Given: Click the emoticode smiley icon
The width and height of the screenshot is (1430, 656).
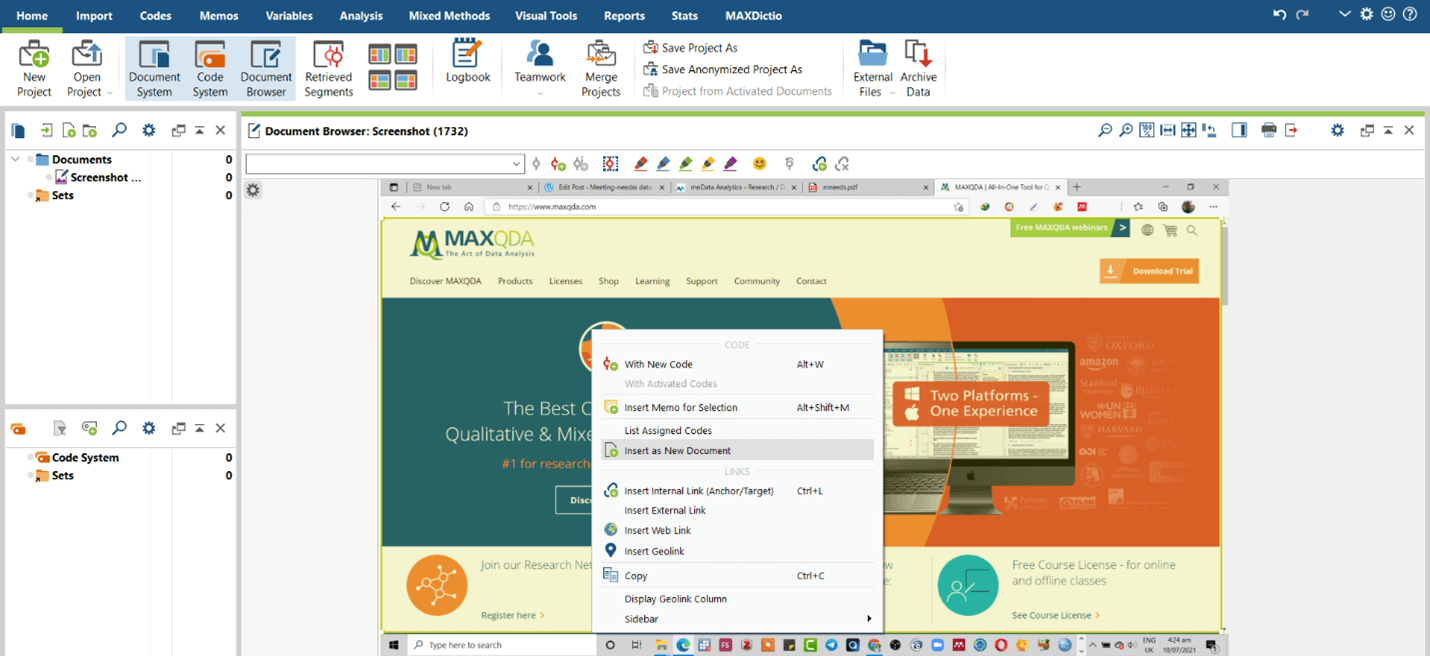Looking at the screenshot, I should (x=760, y=164).
